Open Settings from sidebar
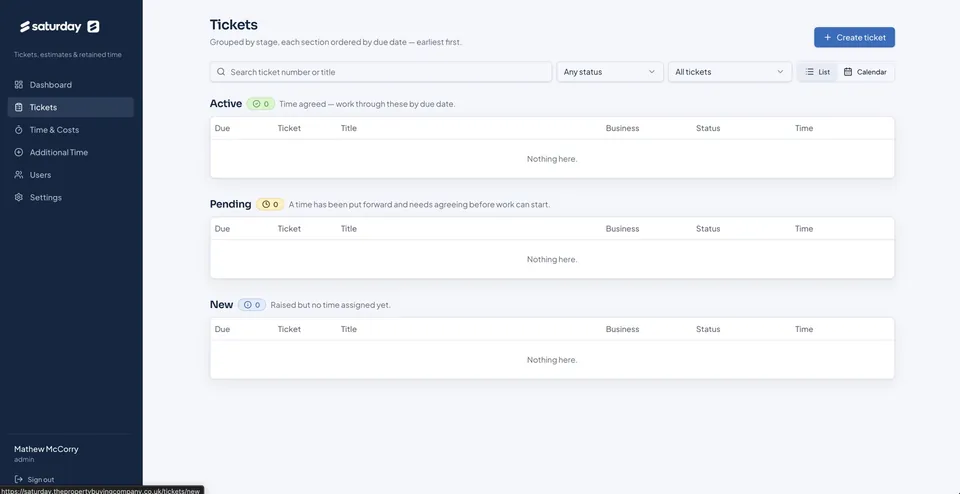The width and height of the screenshot is (960, 494). [x=70, y=198]
